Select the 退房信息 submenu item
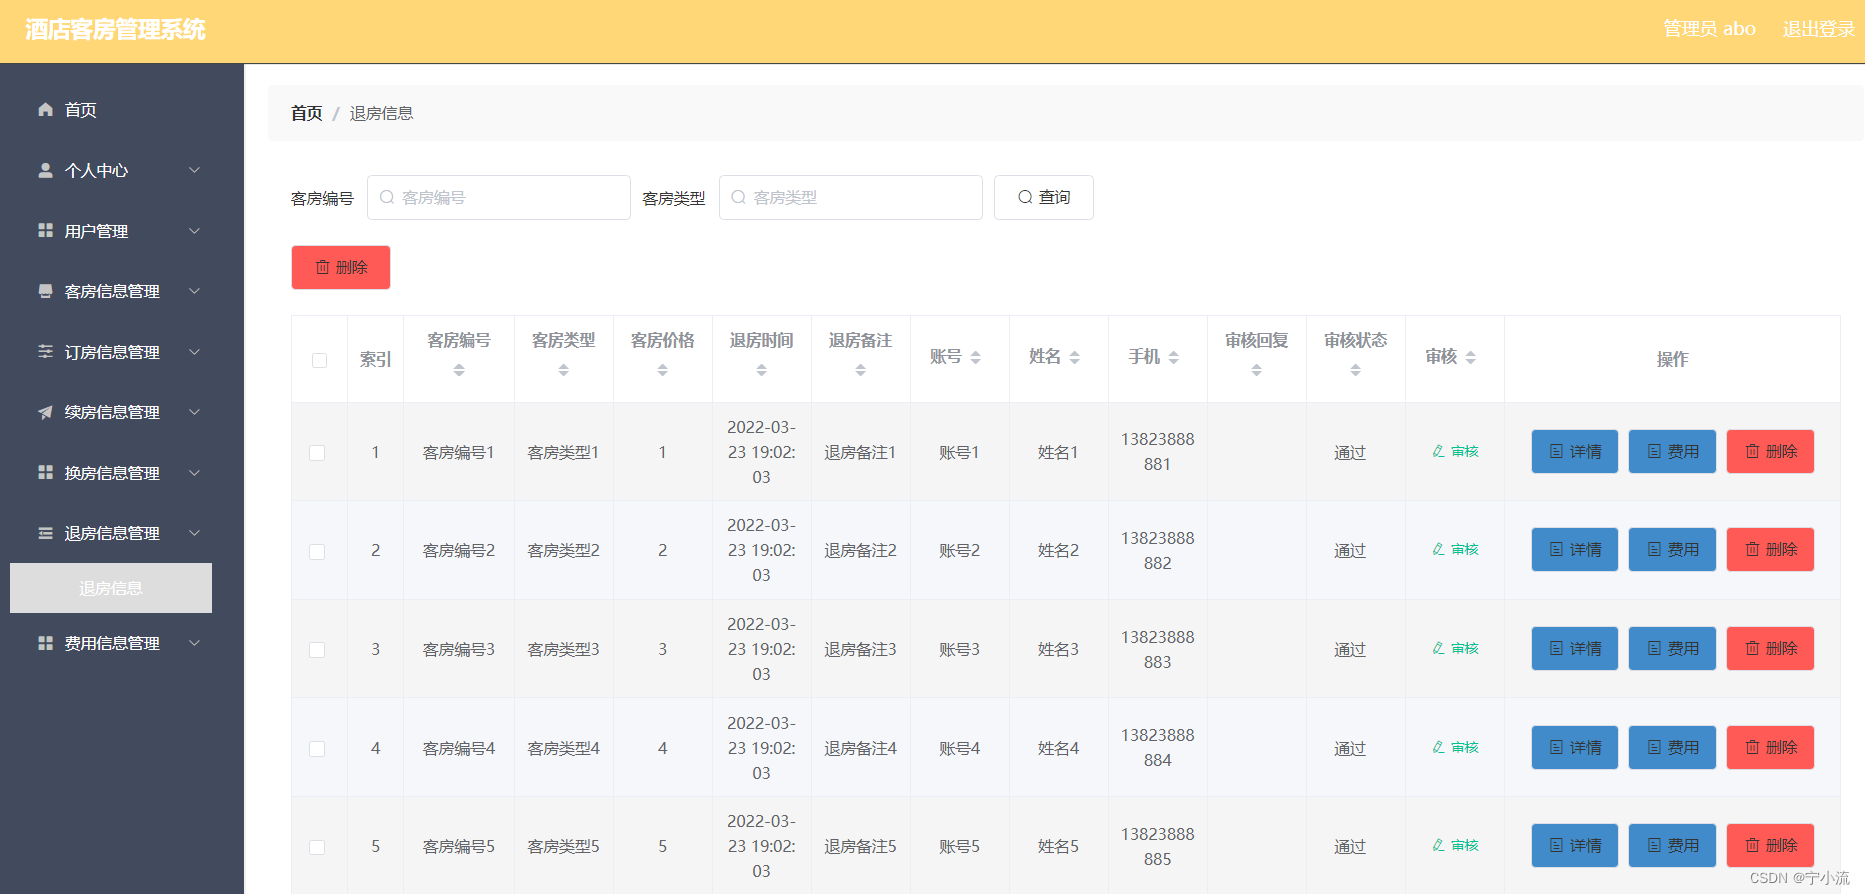 111,588
